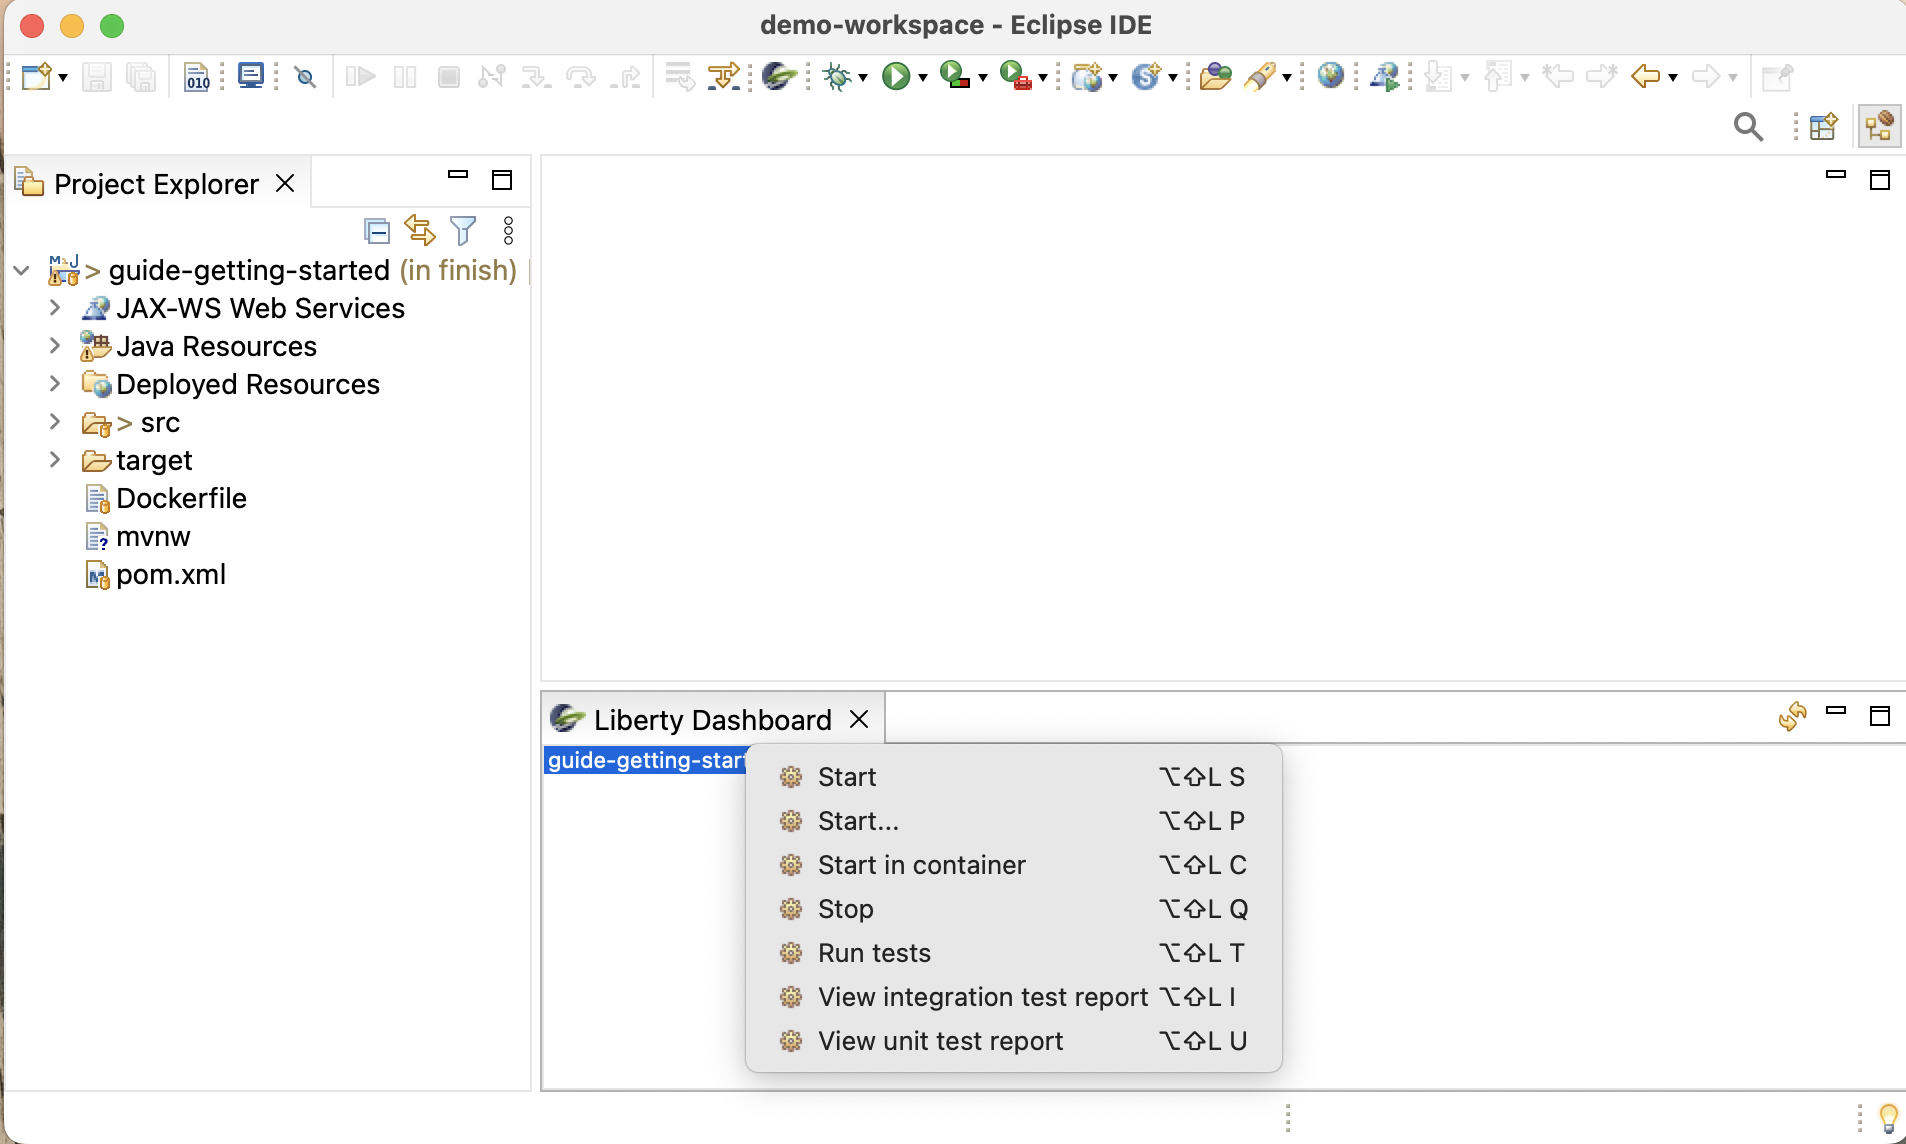This screenshot has width=1906, height=1144.
Task: Choose Start... with parameters menu entry
Action: pos(1013,821)
